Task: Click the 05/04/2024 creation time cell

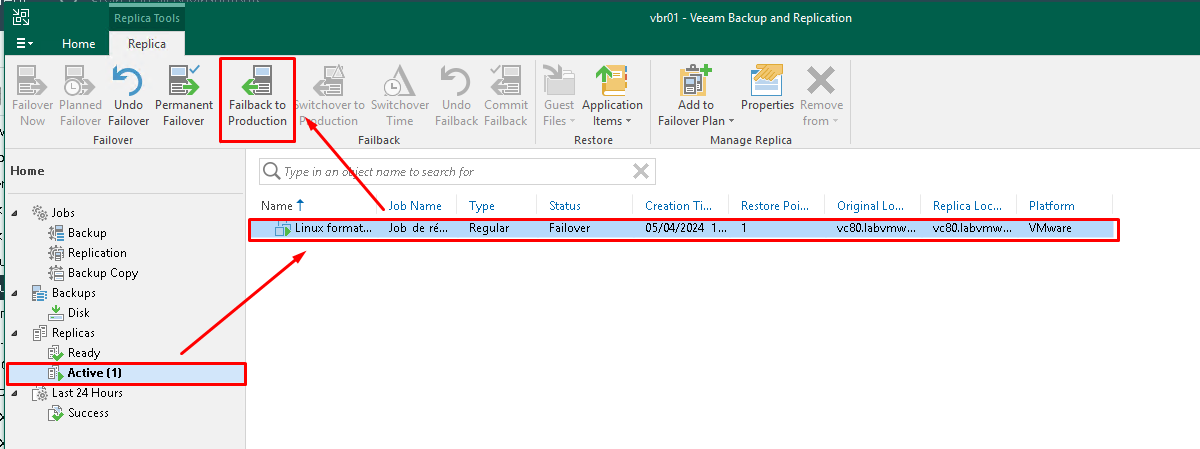Action: point(686,228)
